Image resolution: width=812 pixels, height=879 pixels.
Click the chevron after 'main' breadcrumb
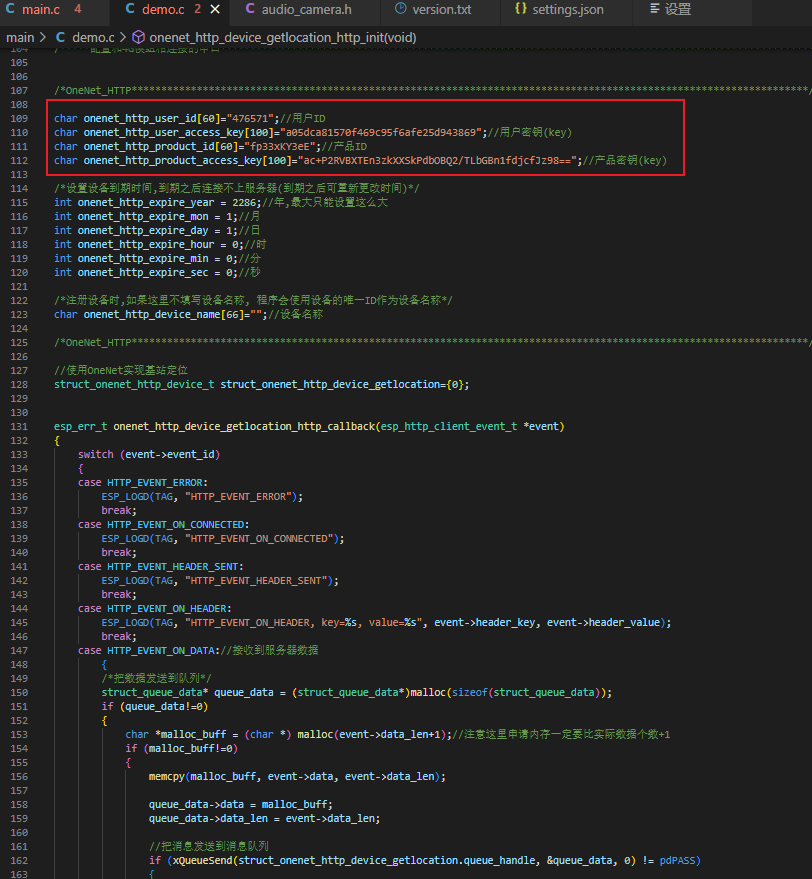[43, 38]
